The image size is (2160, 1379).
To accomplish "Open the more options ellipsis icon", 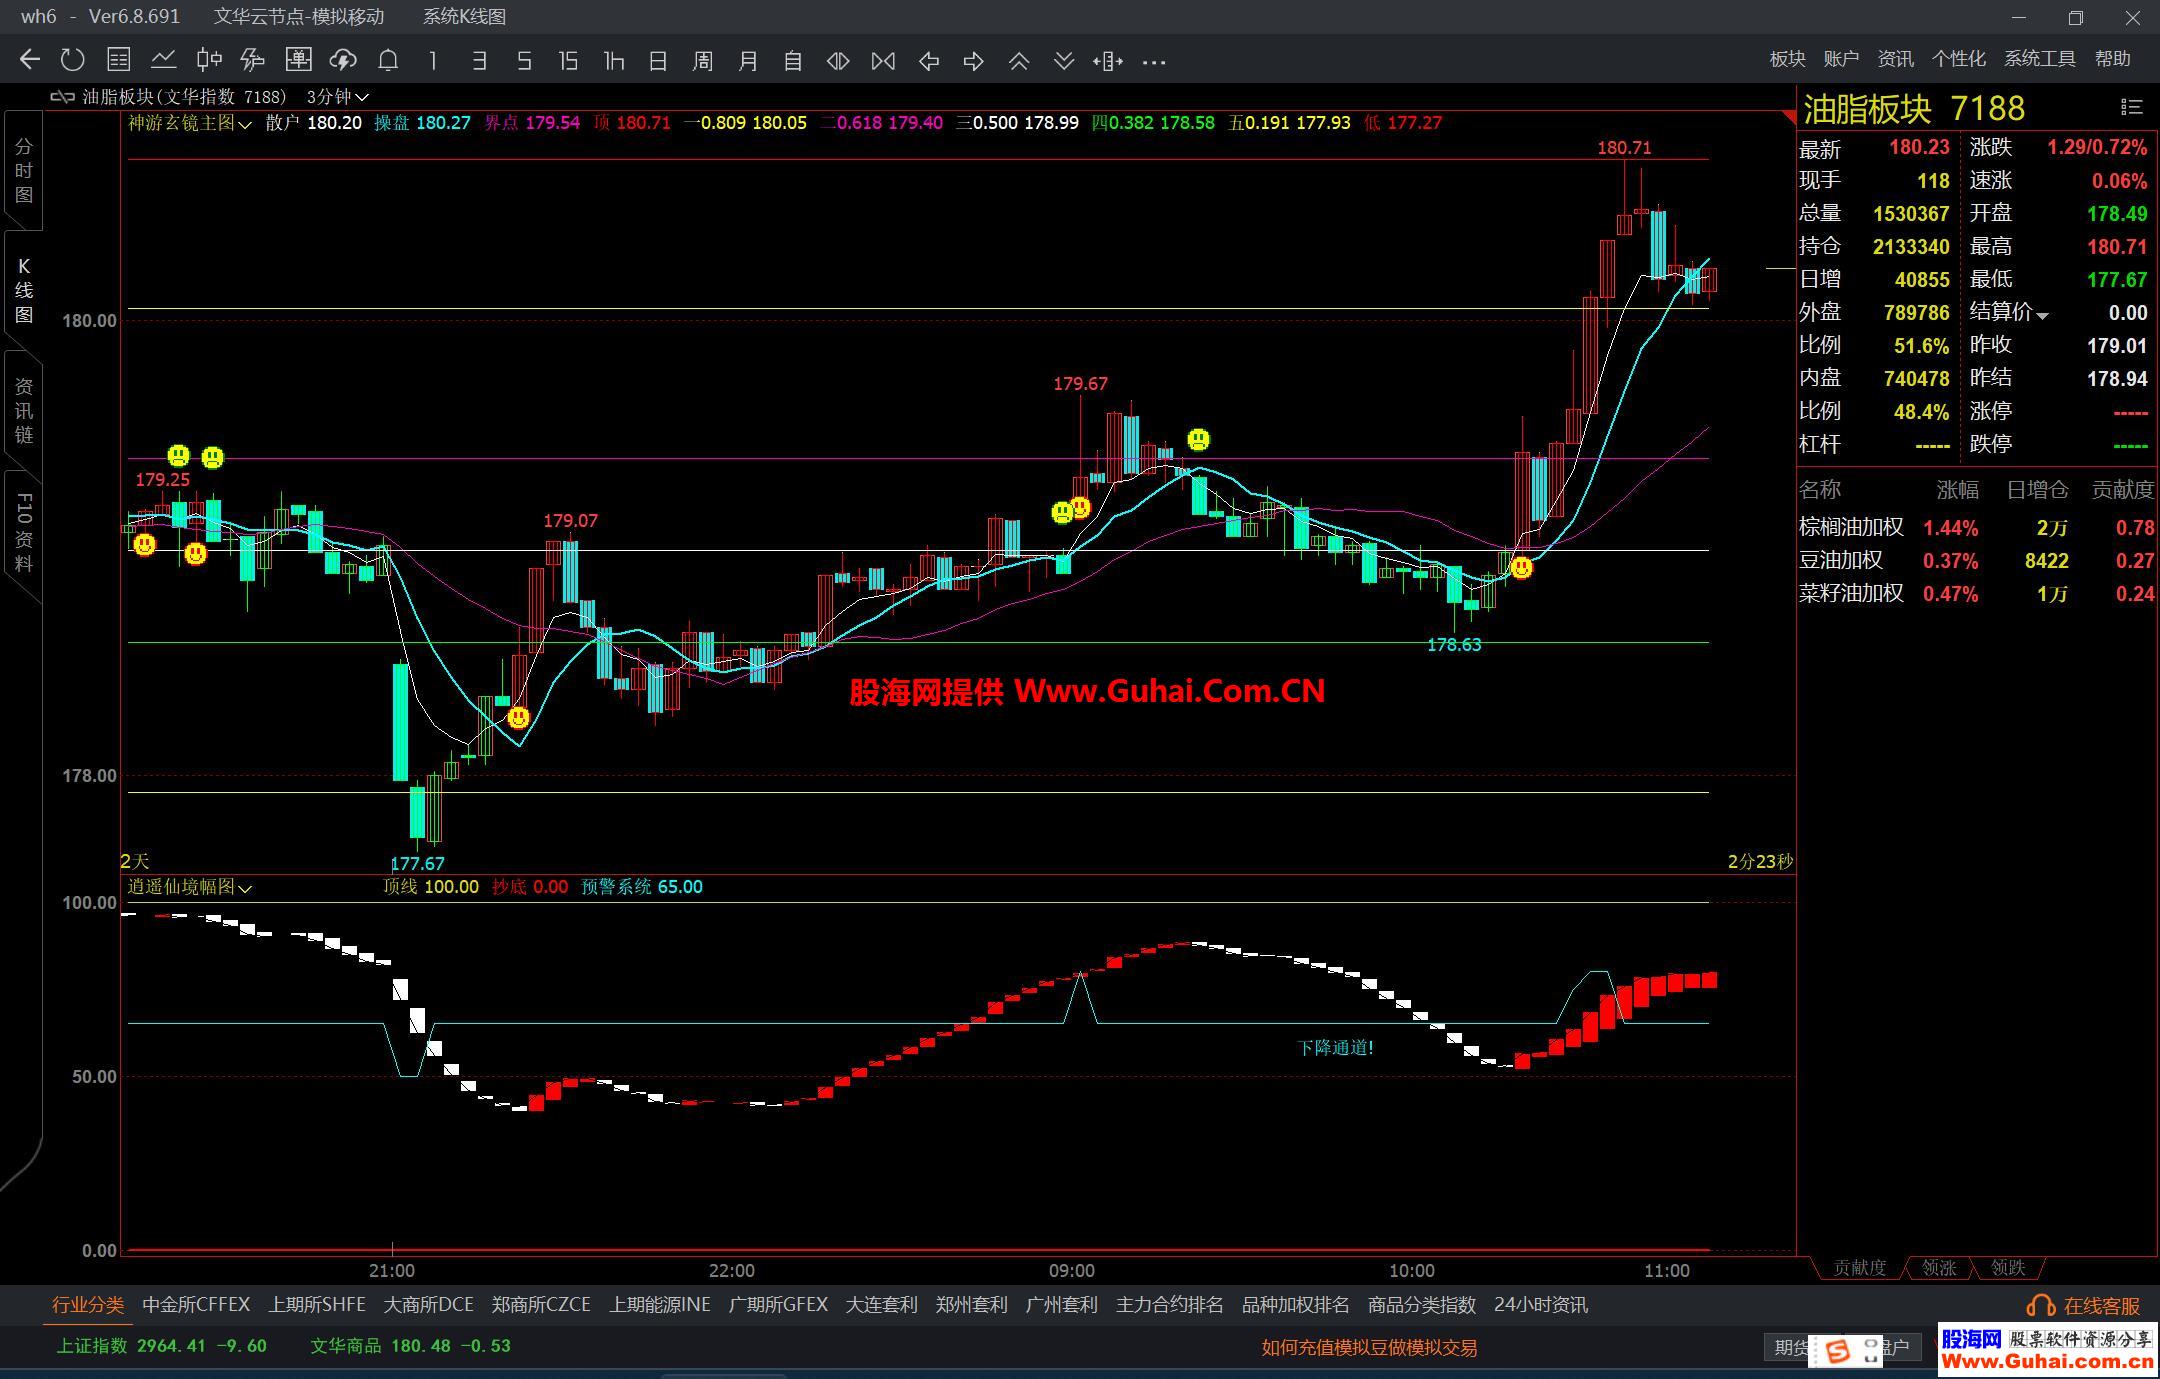I will pyautogui.click(x=1154, y=62).
